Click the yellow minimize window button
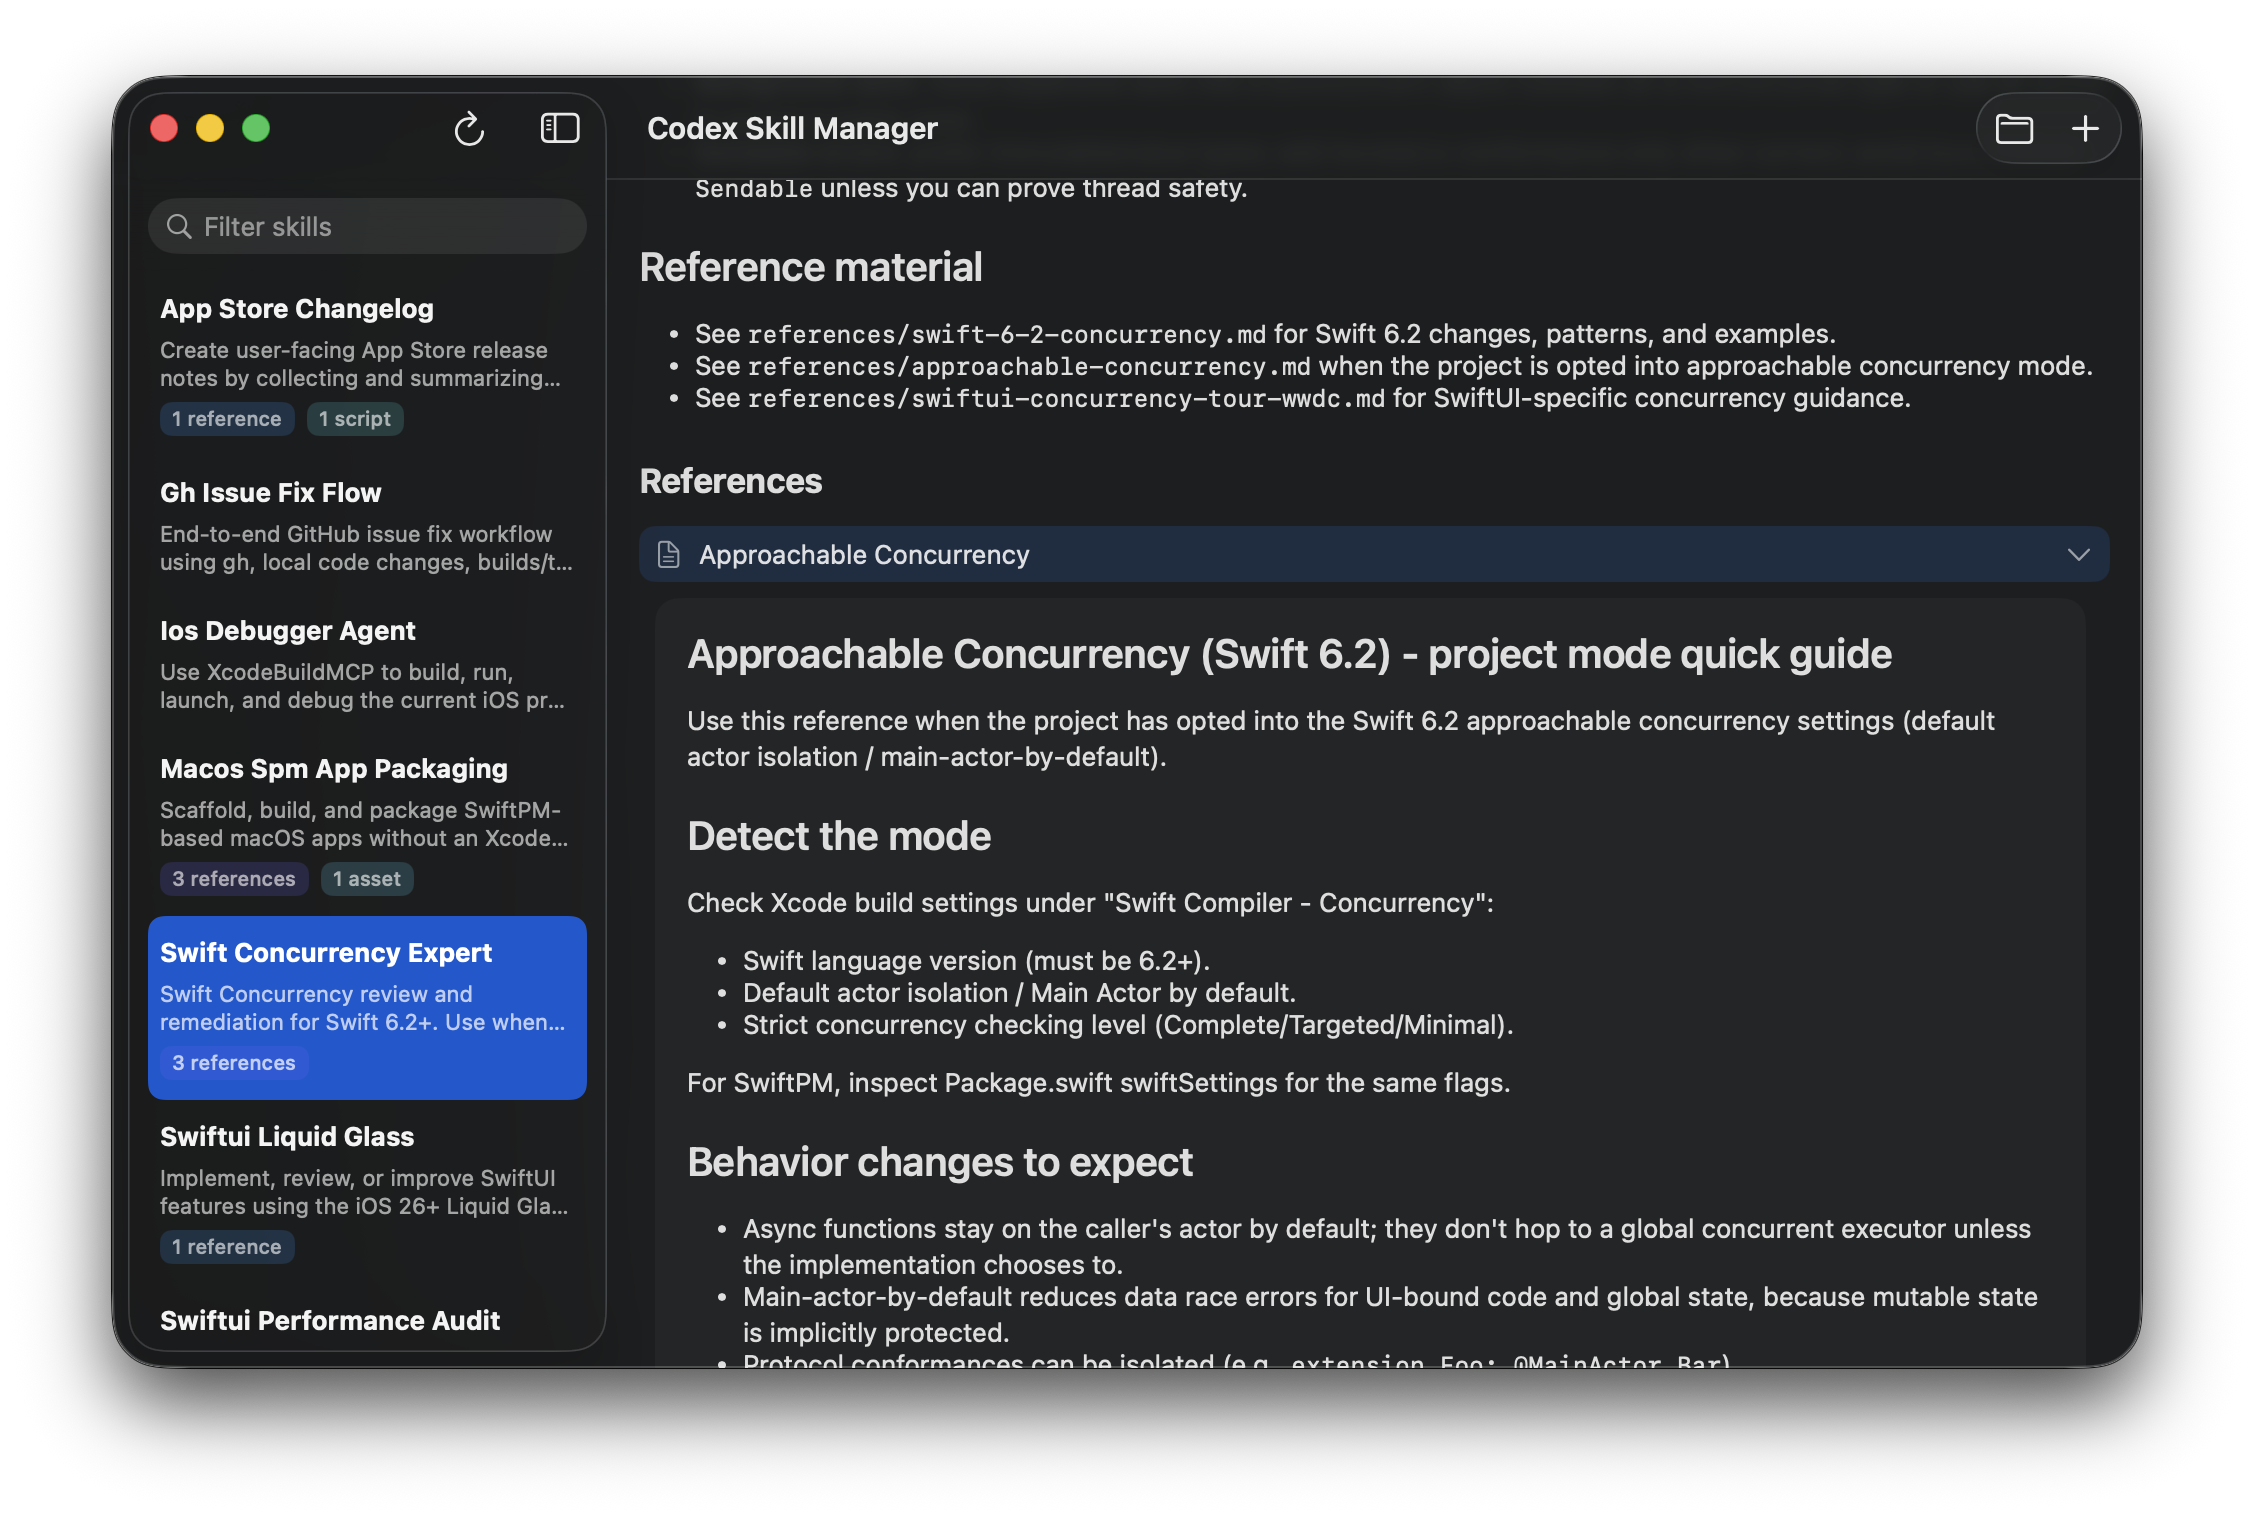2254x1516 pixels. pyautogui.click(x=210, y=129)
